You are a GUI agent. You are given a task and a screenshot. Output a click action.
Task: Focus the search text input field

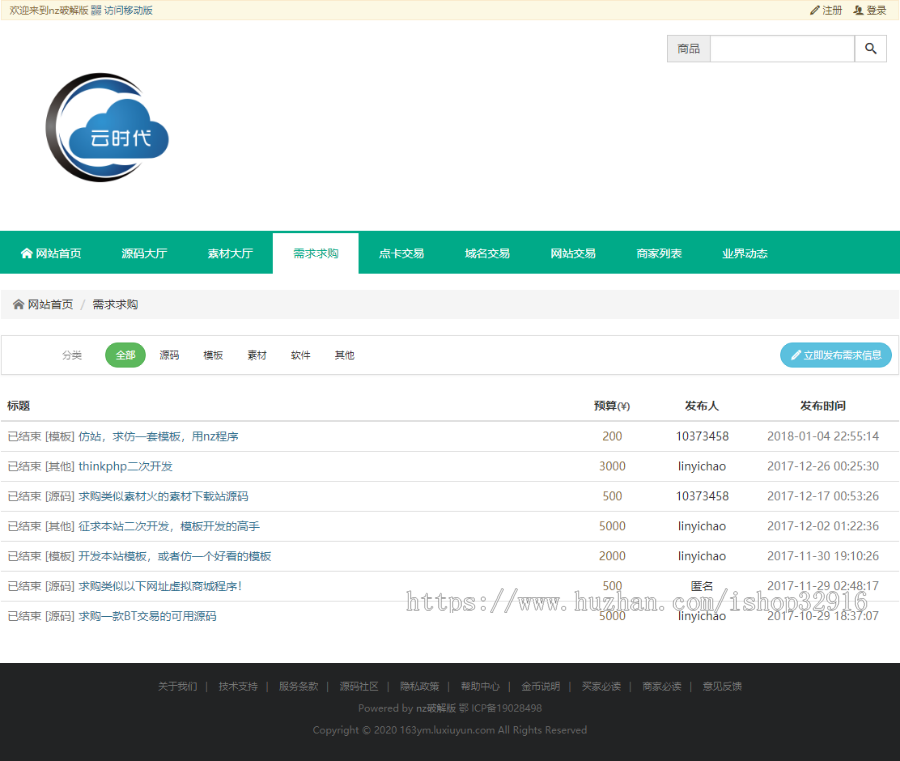[782, 49]
